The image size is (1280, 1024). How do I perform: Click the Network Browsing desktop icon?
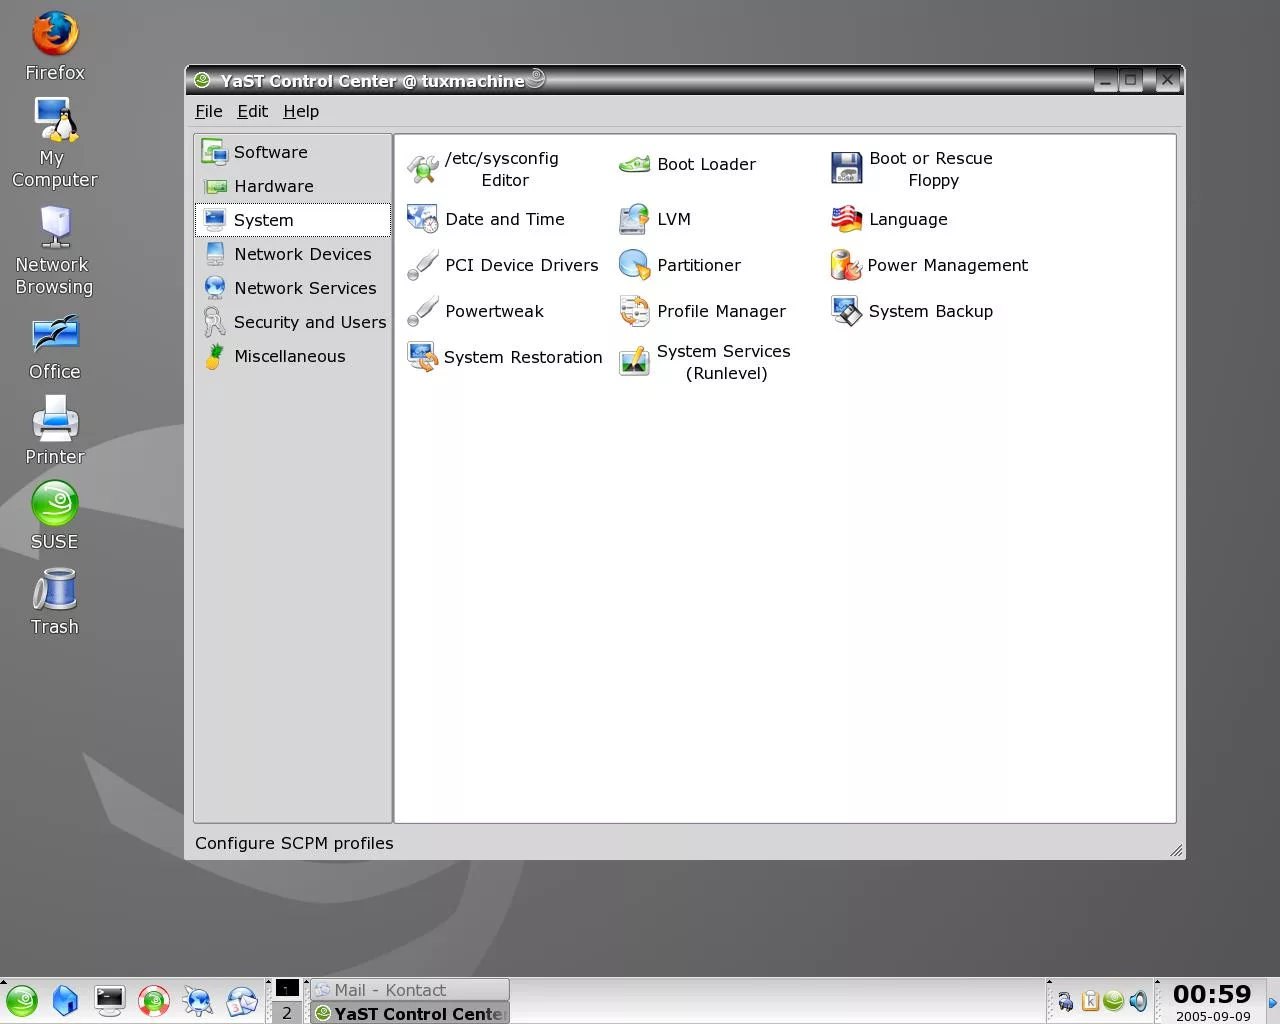55,250
